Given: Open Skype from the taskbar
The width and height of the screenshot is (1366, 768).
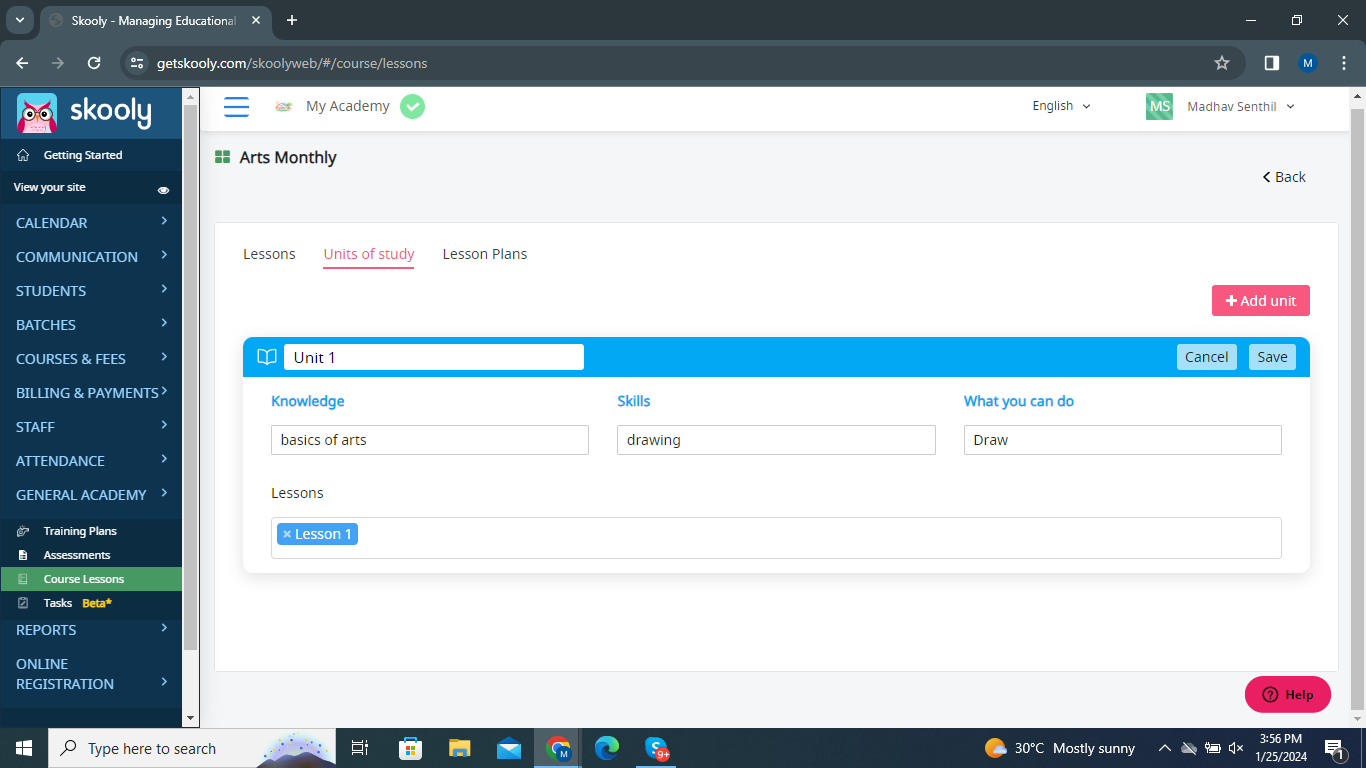Looking at the screenshot, I should (656, 748).
